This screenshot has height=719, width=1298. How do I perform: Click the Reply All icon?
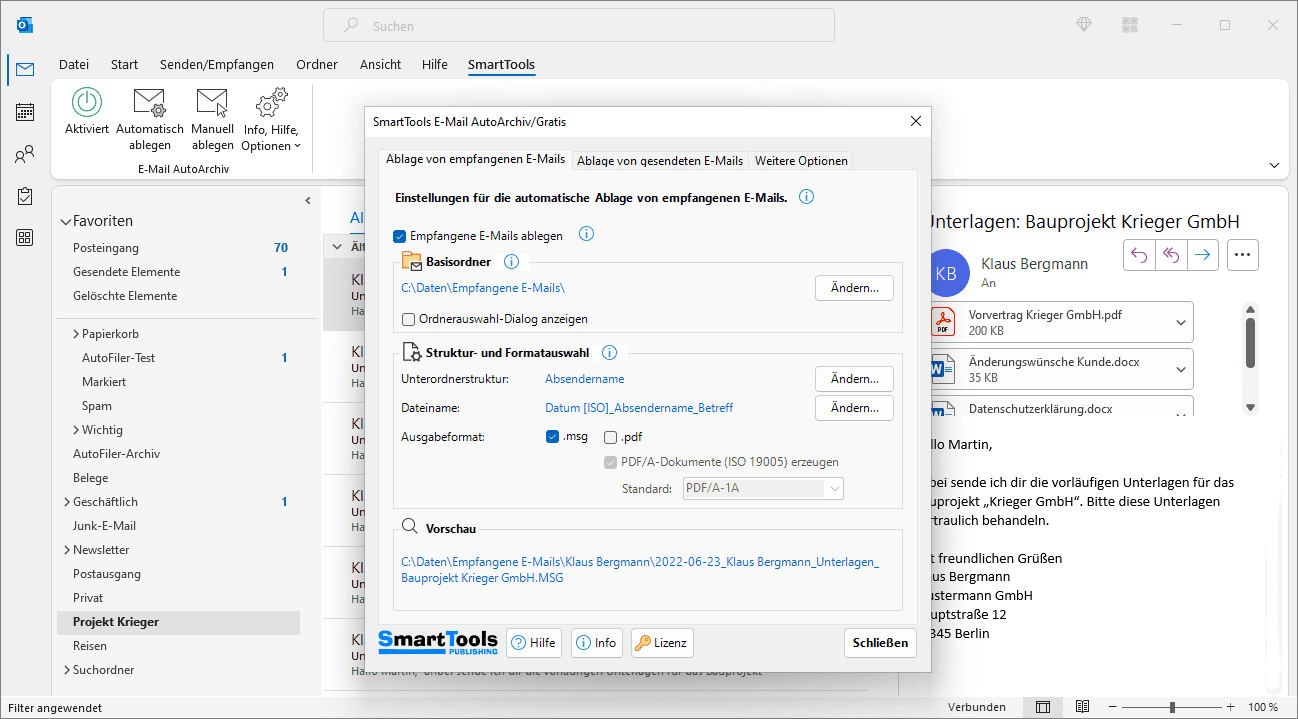[x=1170, y=255]
